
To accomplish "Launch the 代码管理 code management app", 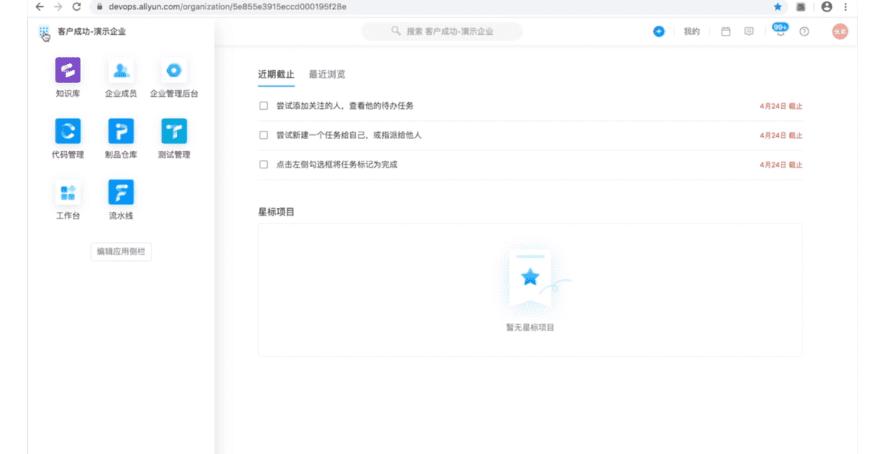I will (68, 131).
